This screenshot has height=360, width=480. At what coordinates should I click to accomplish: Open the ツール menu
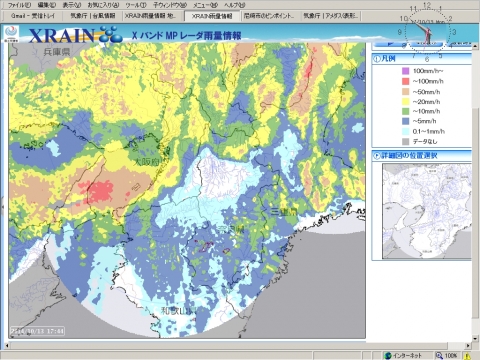pyautogui.click(x=136, y=5)
